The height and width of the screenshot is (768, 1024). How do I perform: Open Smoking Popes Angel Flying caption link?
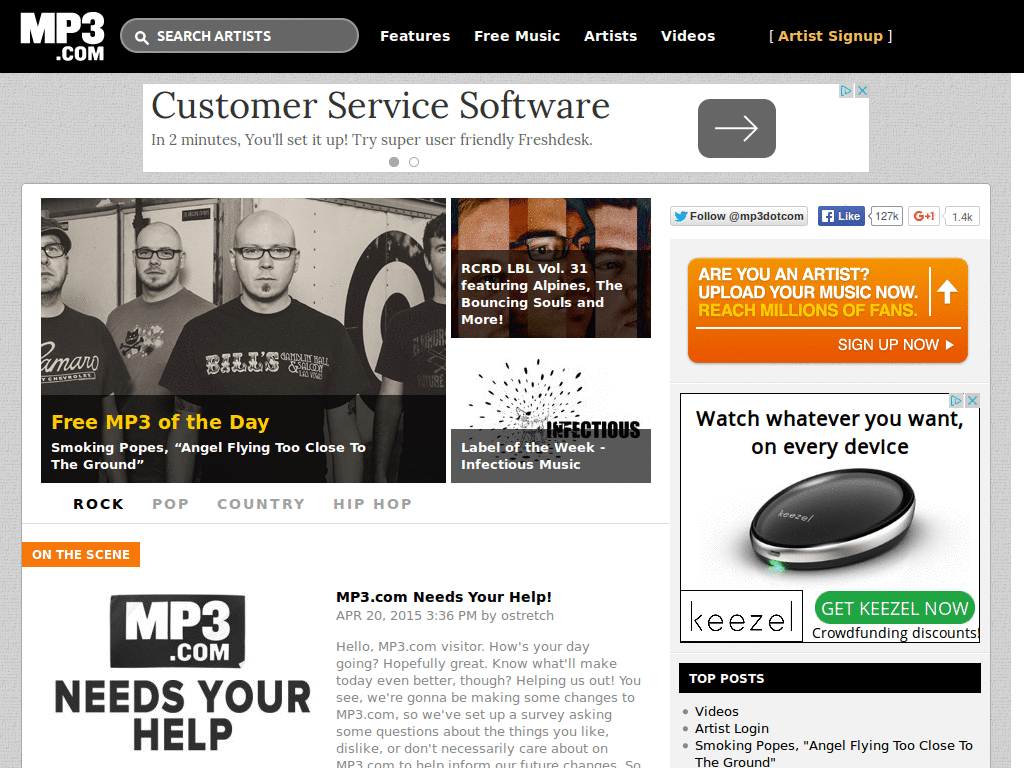click(x=208, y=456)
